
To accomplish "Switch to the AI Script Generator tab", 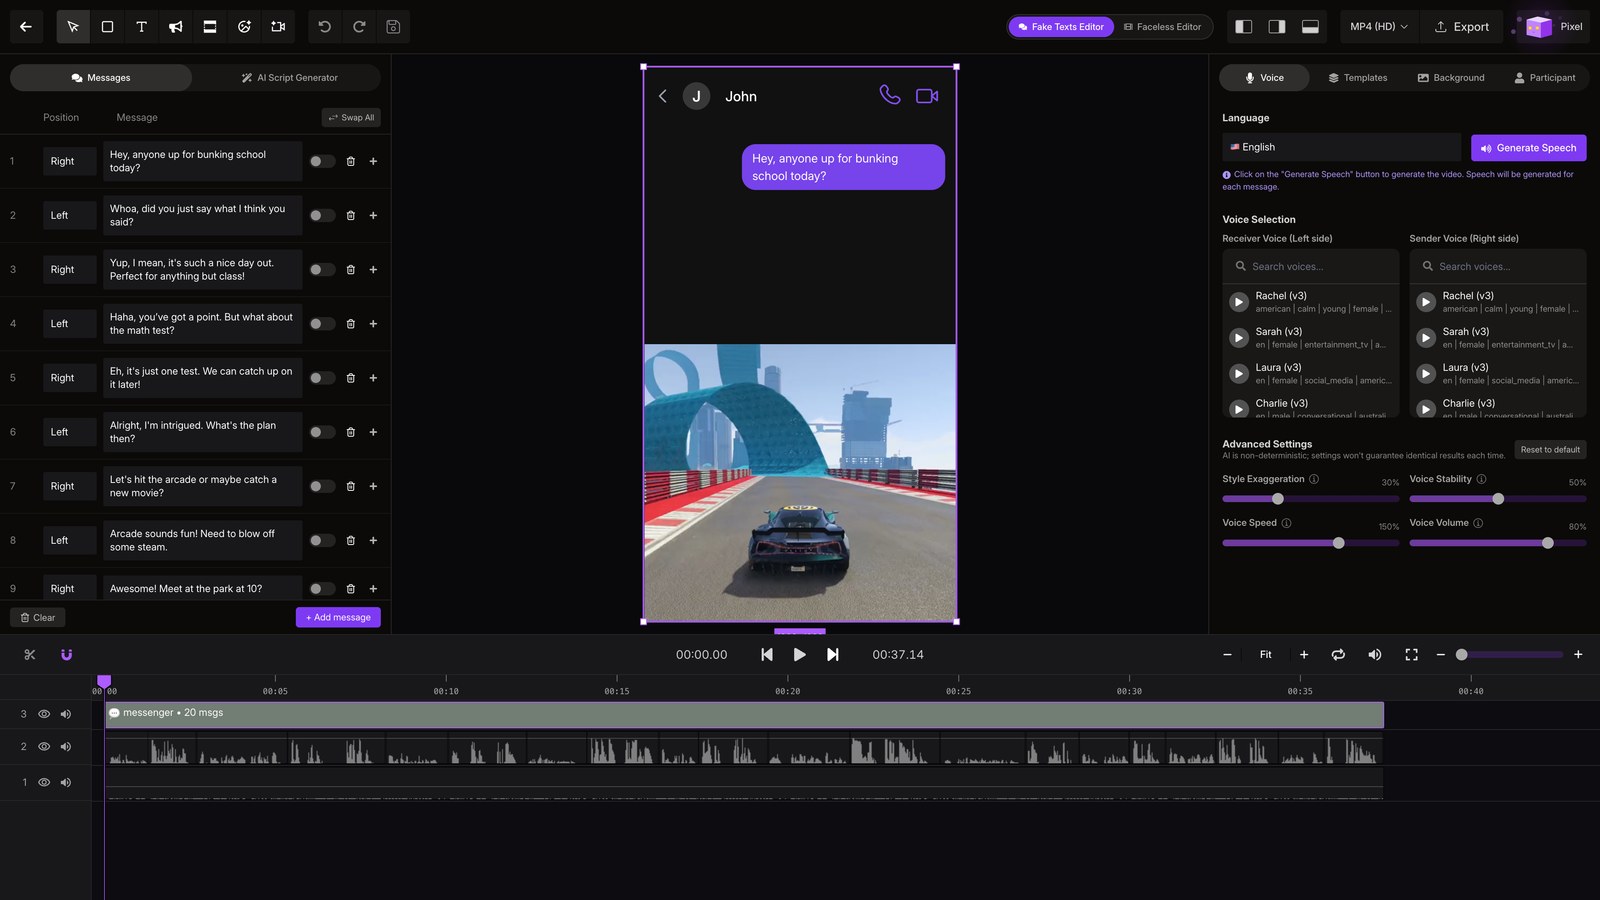I will [289, 78].
